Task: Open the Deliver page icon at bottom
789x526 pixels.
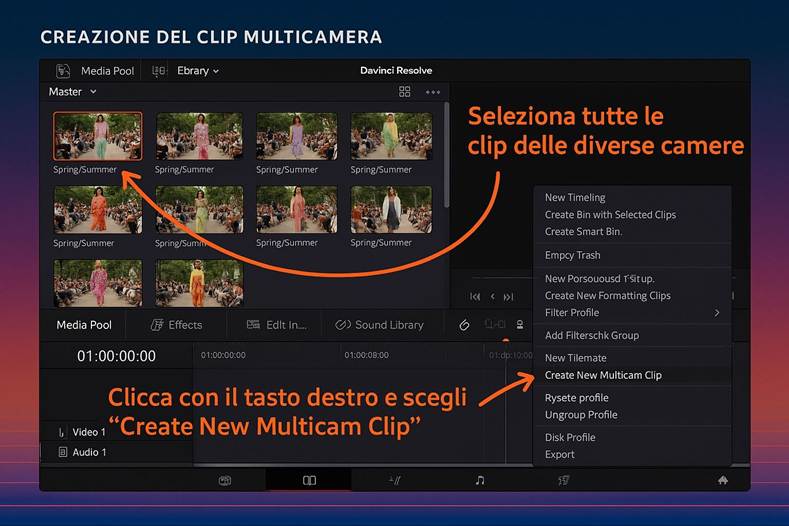Action: tap(564, 481)
